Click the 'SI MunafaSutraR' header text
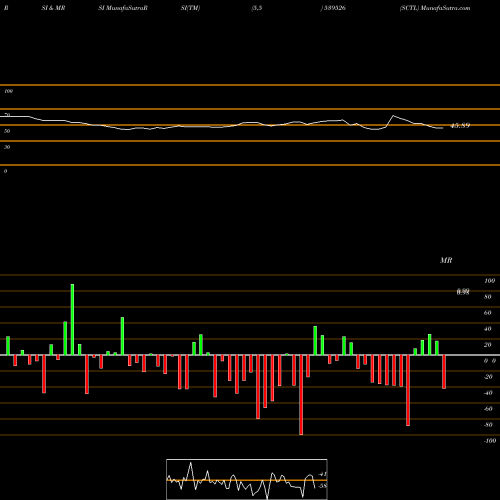The height and width of the screenshot is (500, 500). coord(123,8)
